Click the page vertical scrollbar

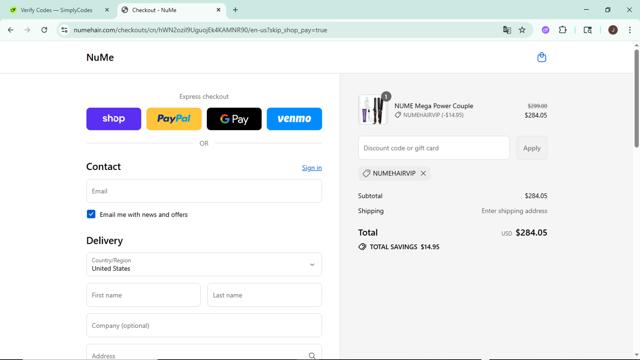click(x=636, y=98)
